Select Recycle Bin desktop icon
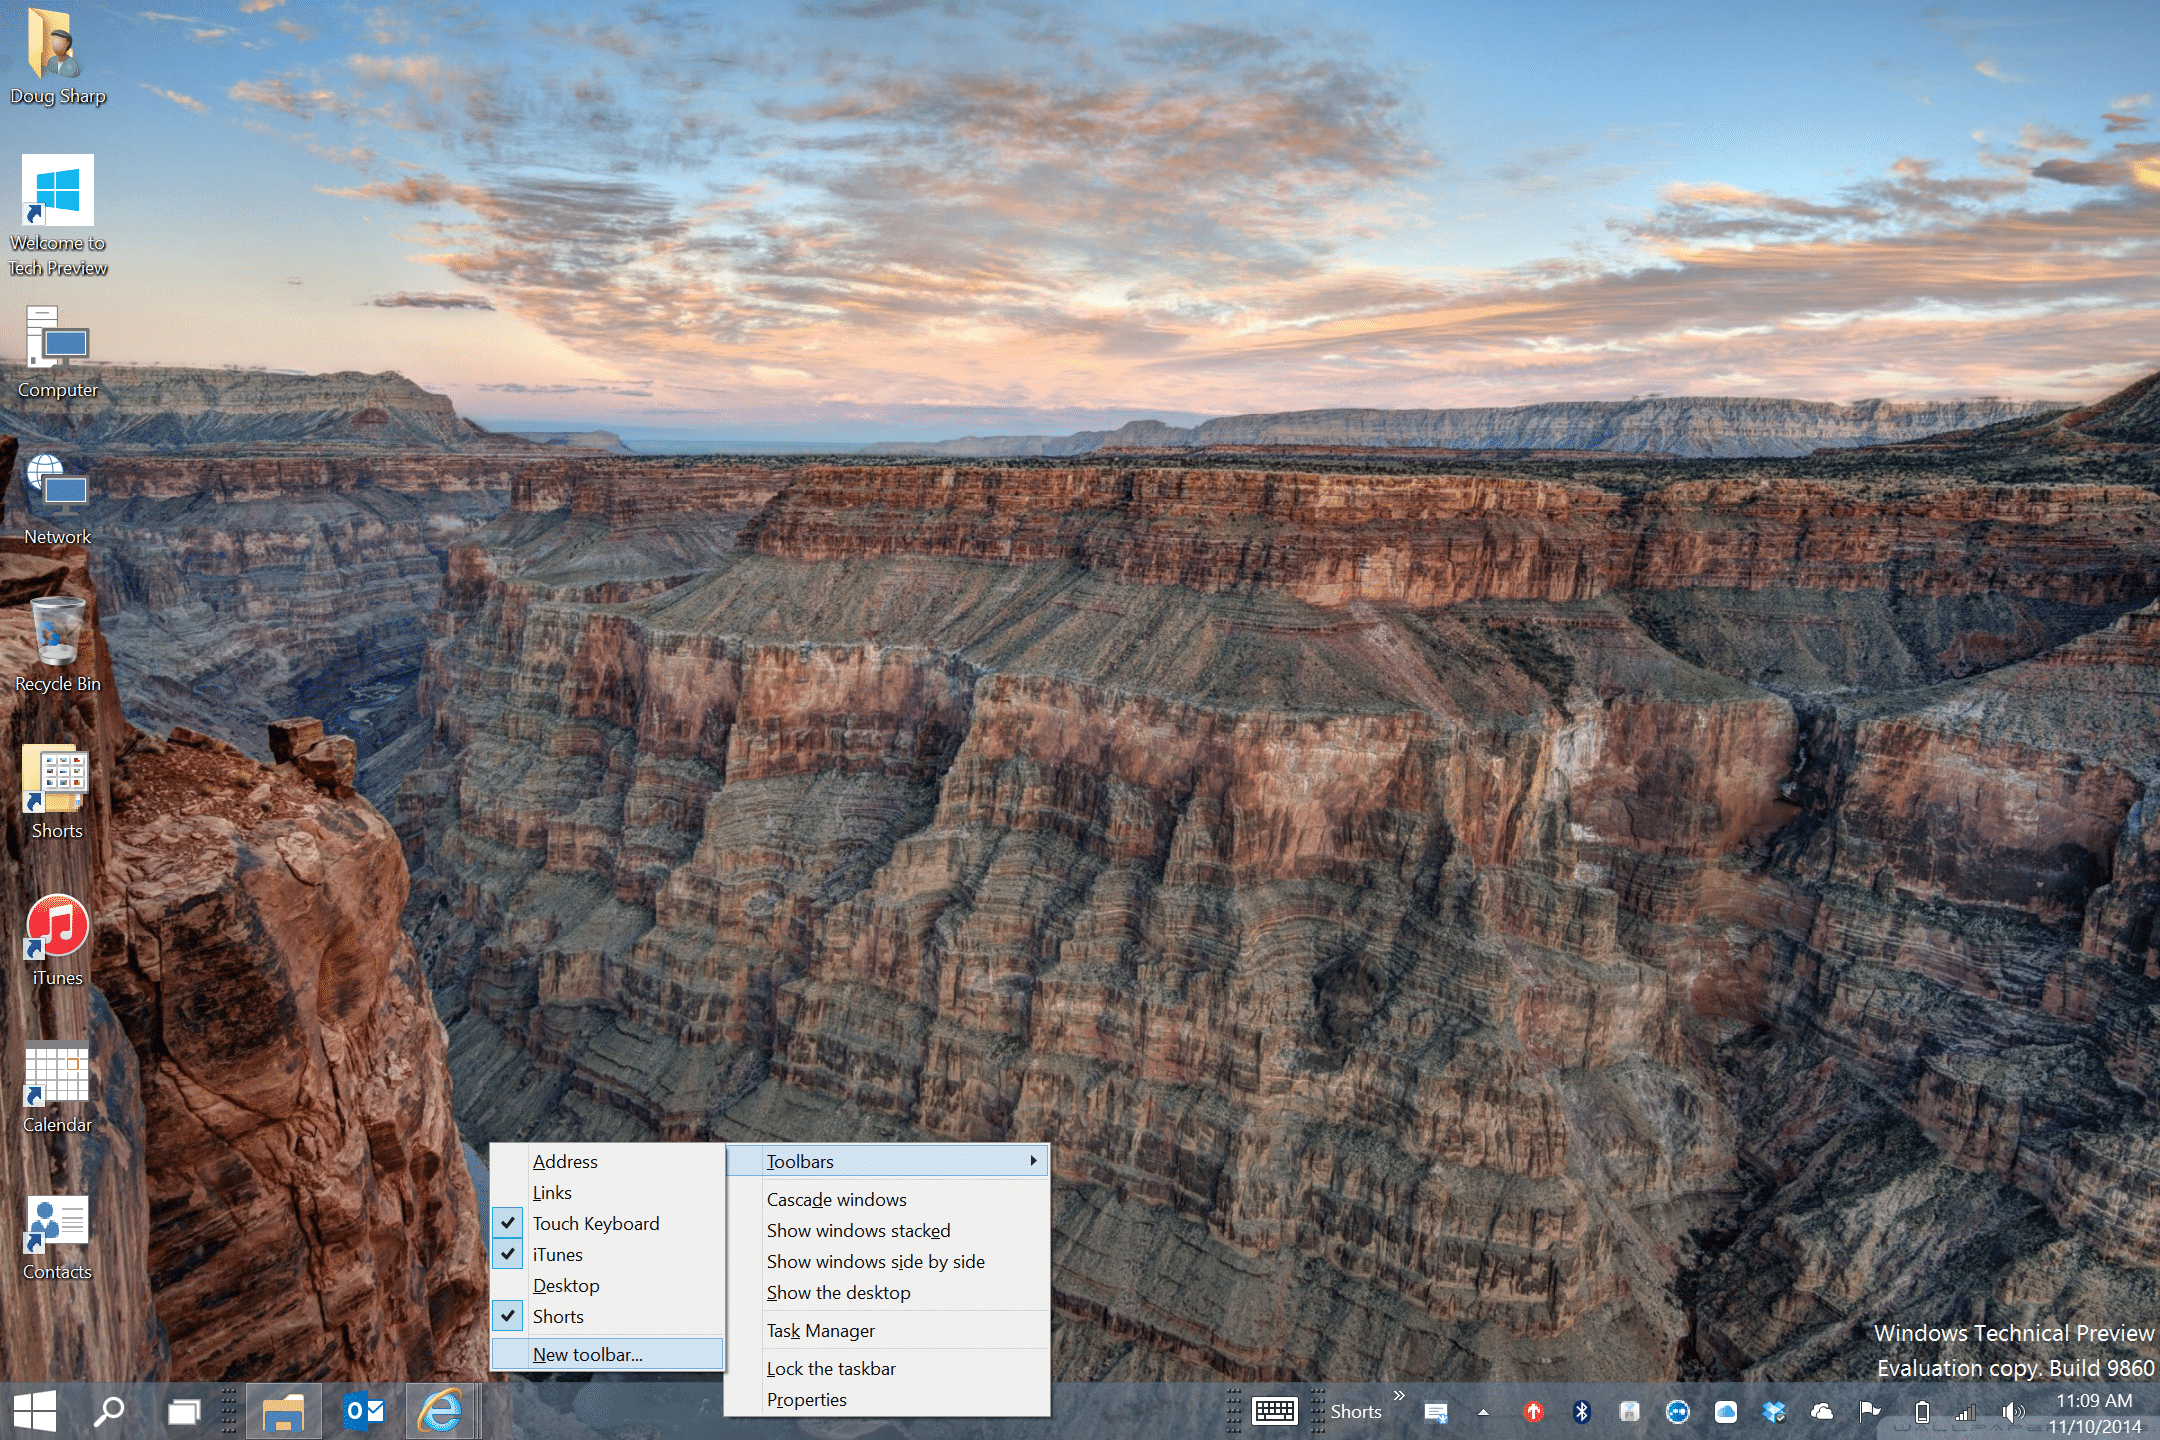This screenshot has width=2160, height=1440. [58, 644]
